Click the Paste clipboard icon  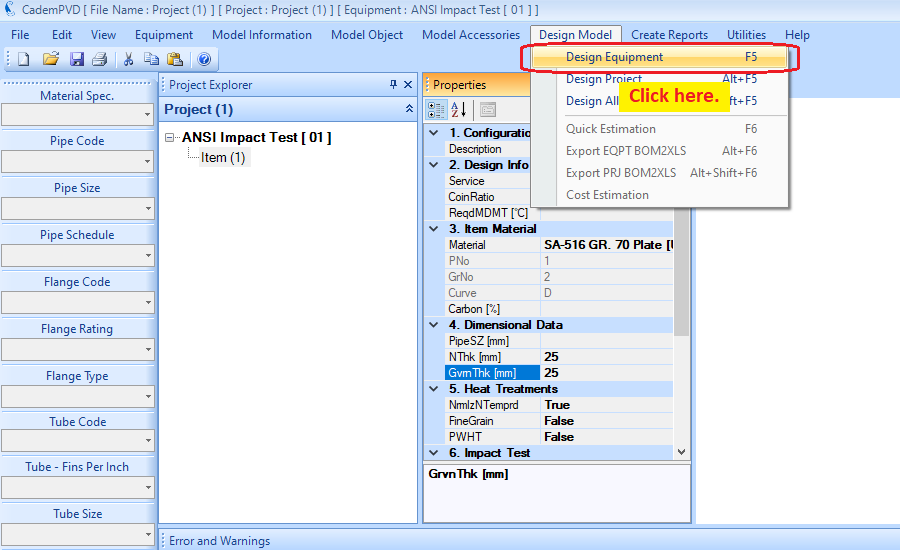click(175, 60)
